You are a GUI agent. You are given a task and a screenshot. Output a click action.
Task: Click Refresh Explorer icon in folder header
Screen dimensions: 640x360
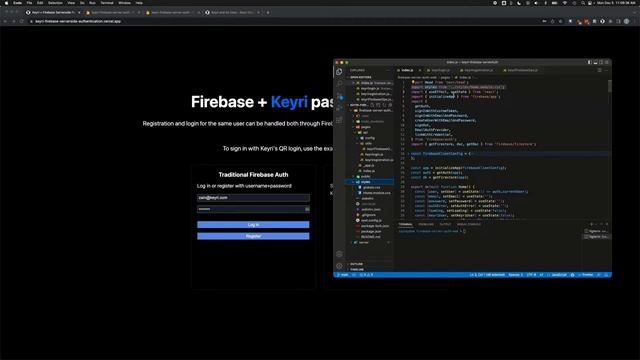[x=384, y=105]
